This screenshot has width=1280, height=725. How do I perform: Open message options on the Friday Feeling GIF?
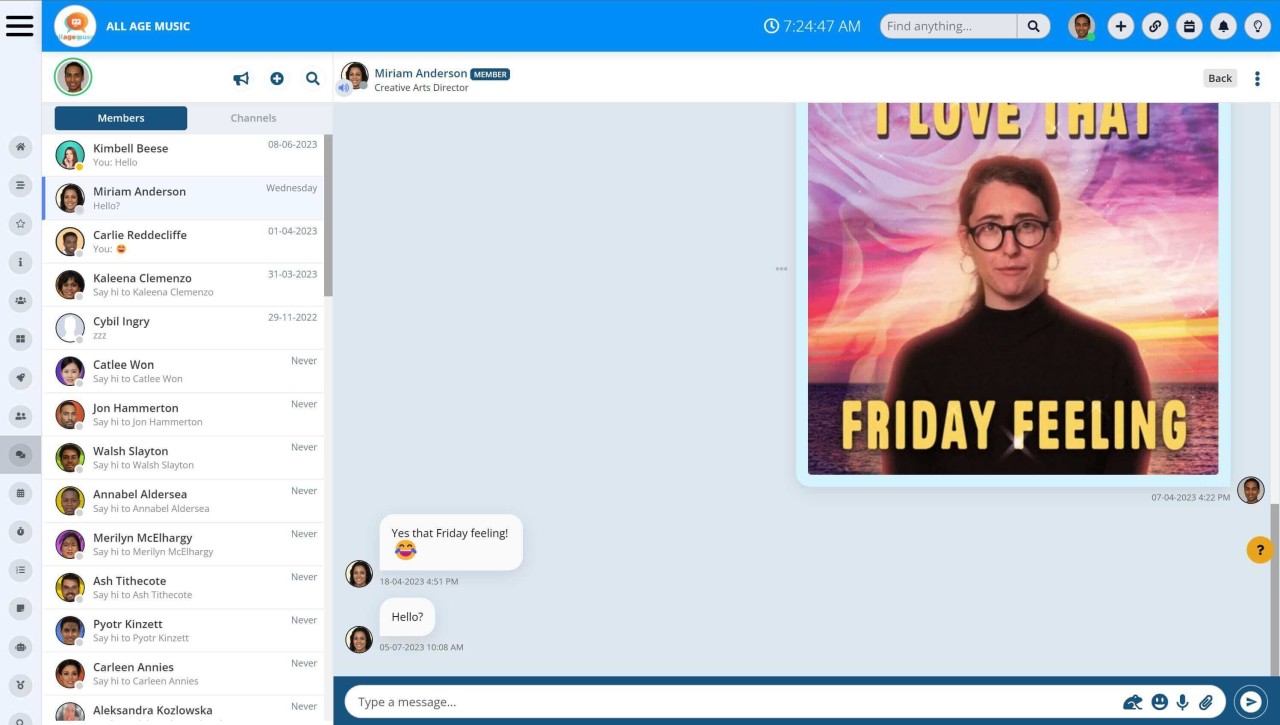[781, 269]
